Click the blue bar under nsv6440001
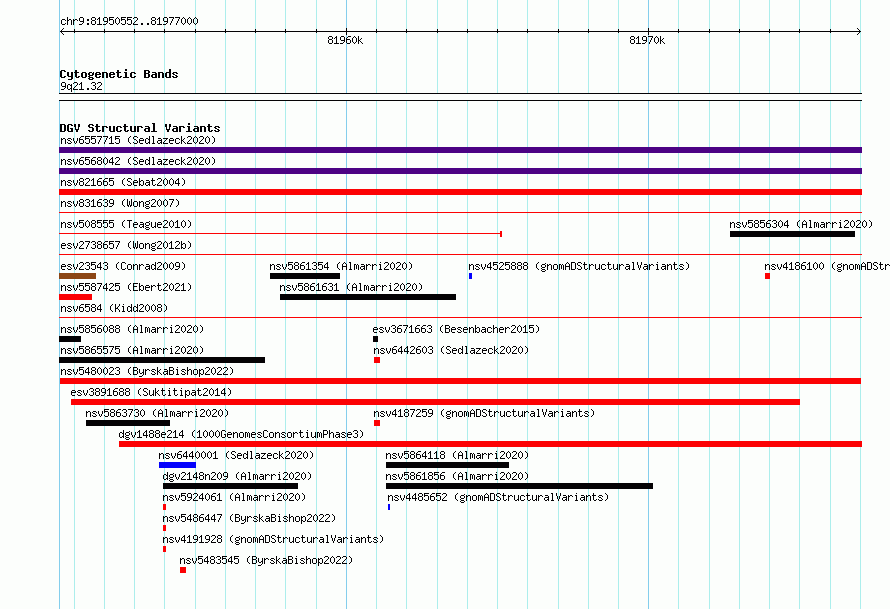 pyautogui.click(x=178, y=465)
